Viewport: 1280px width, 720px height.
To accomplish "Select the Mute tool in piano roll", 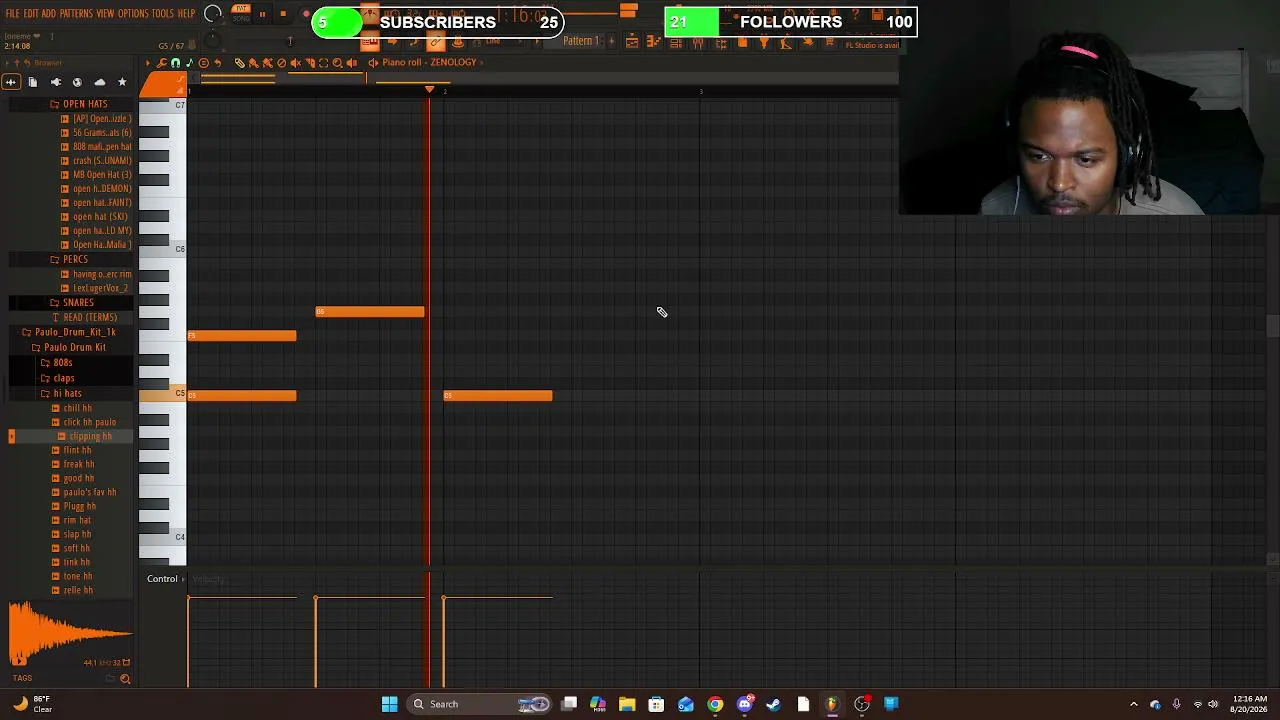I will point(281,63).
